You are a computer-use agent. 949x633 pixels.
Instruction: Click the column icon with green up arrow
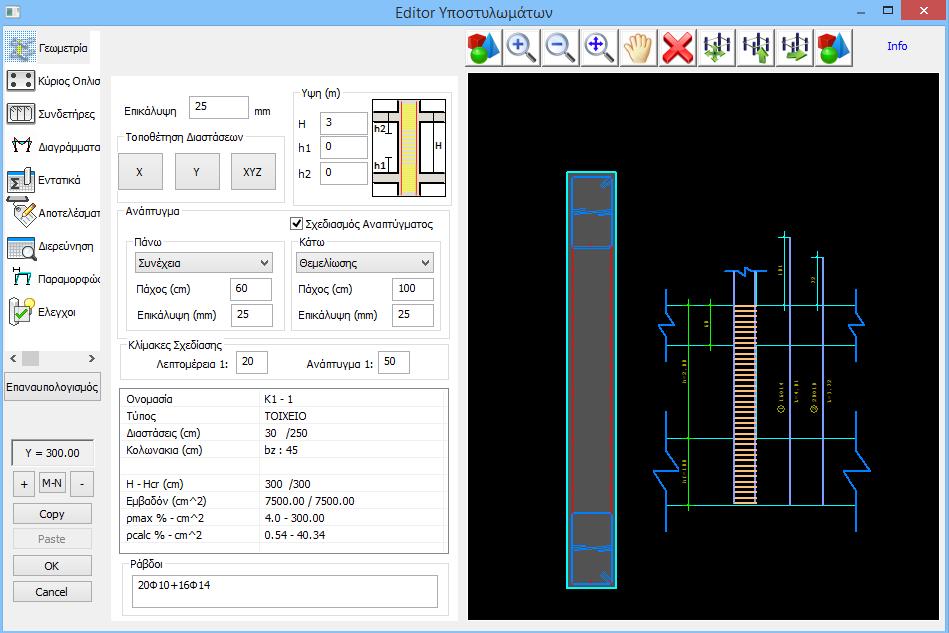[755, 47]
